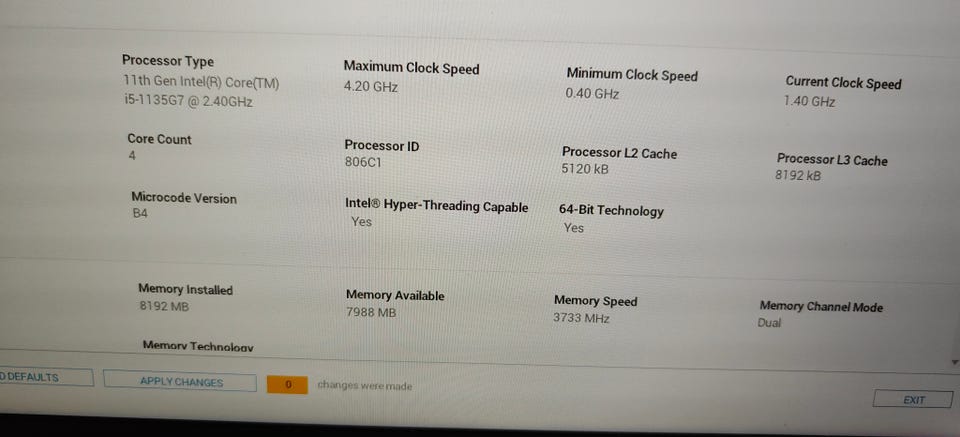The image size is (960, 437).
Task: Click the Intel Hyper-Threading Capable label
Action: pyautogui.click(x=436, y=206)
